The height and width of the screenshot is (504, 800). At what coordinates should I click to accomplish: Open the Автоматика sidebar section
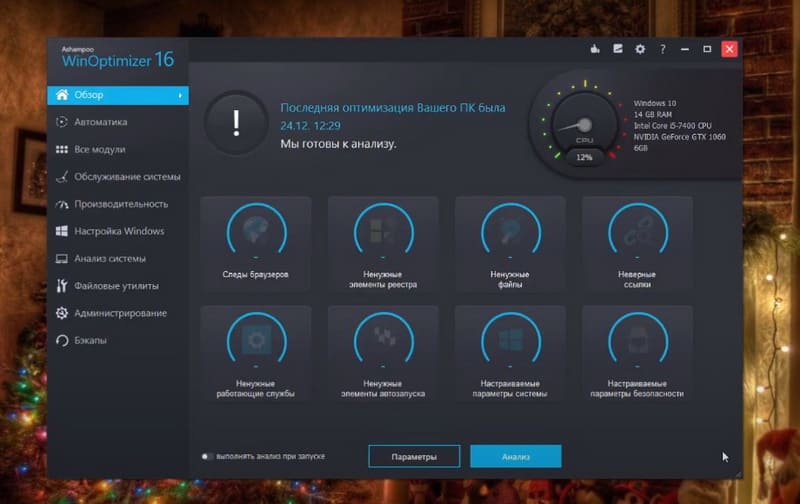[100, 122]
